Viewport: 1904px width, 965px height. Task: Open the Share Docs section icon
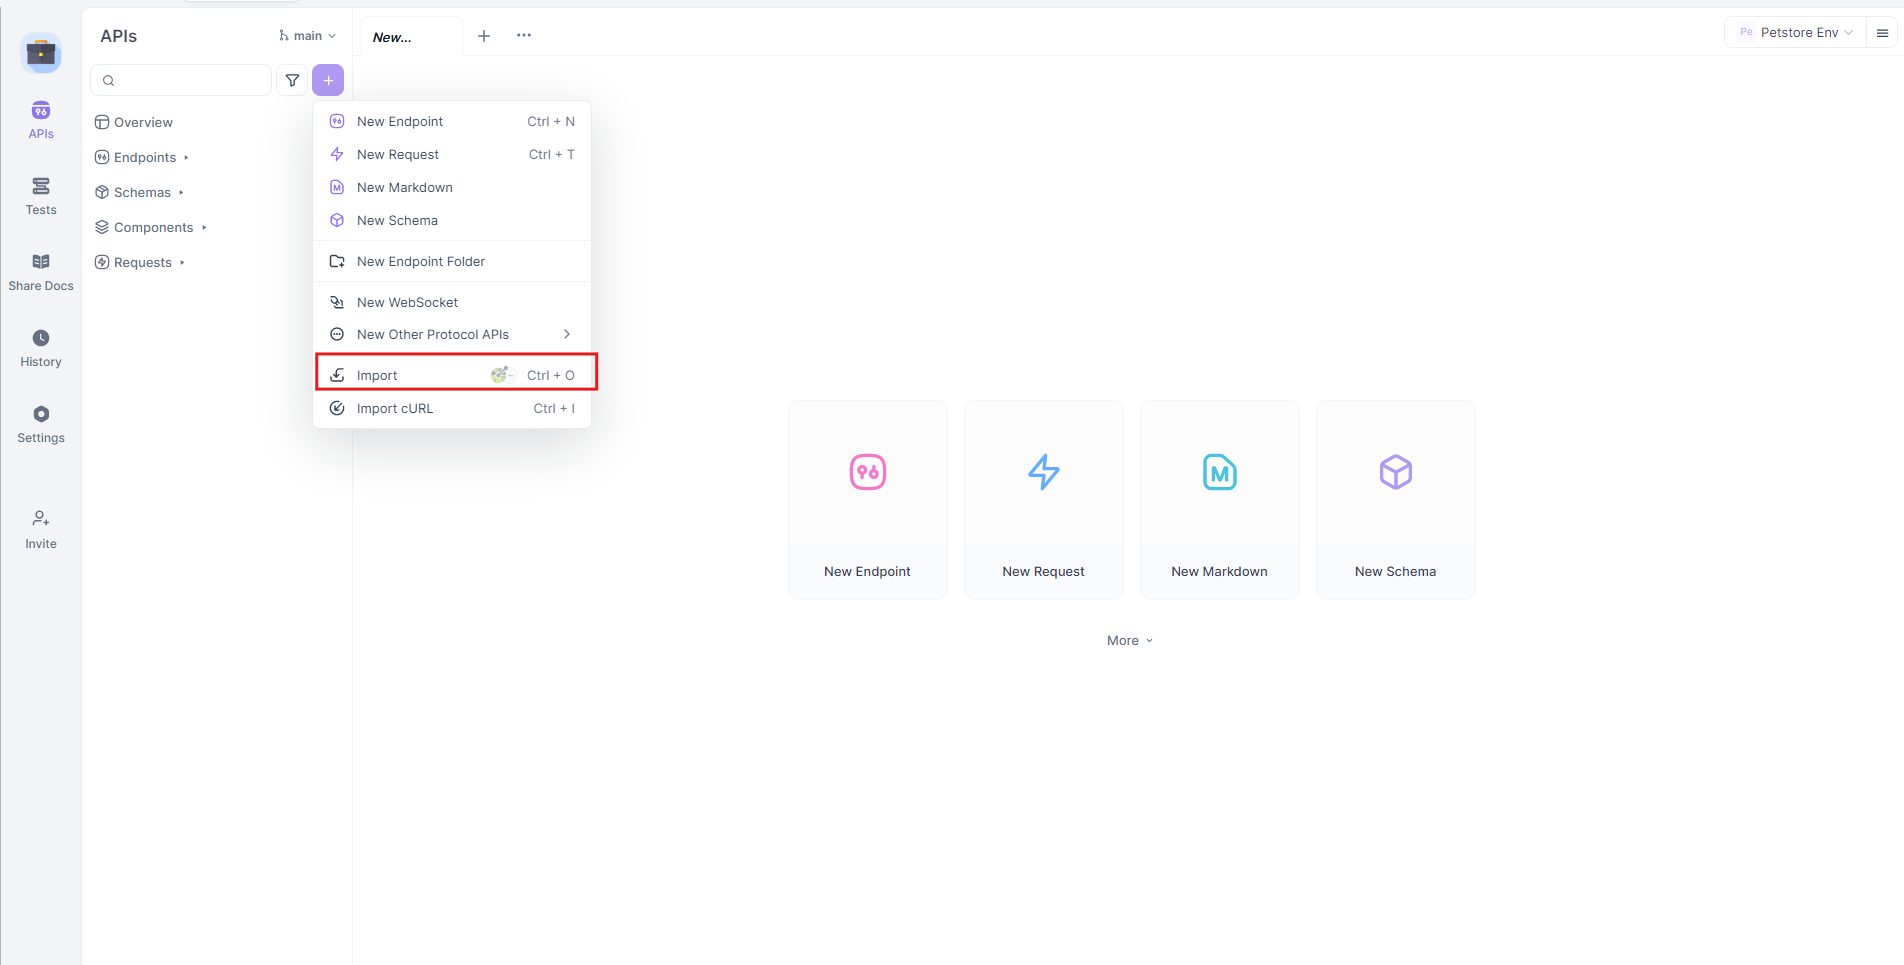tap(41, 262)
